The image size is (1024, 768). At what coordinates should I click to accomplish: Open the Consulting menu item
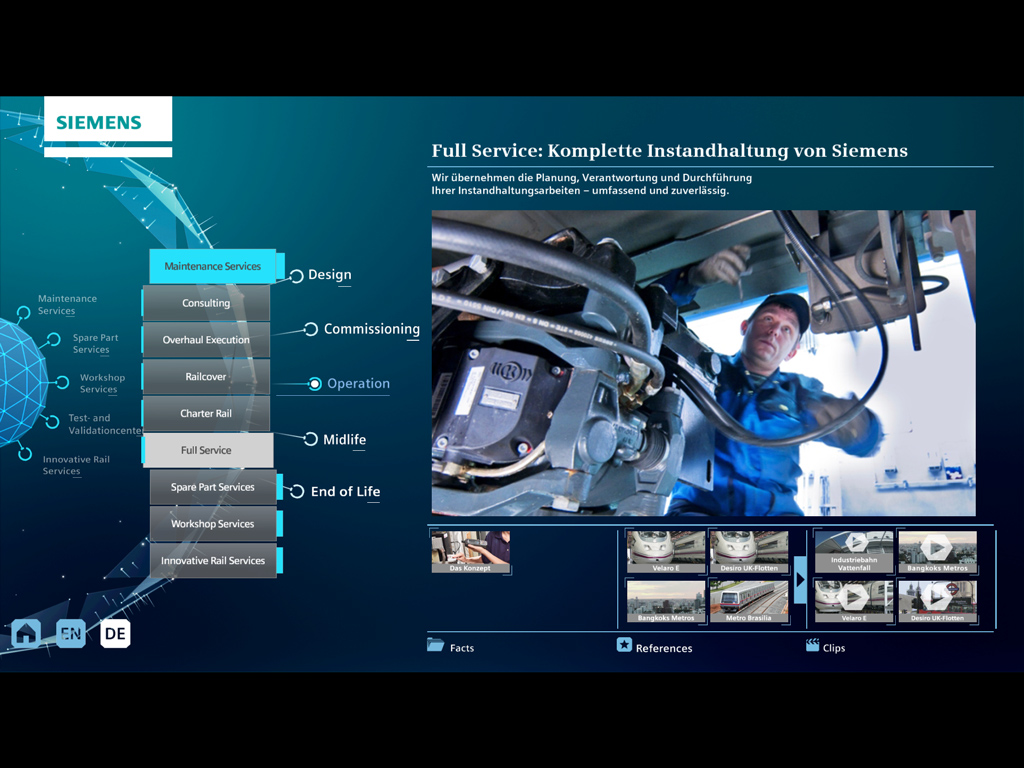[x=206, y=303]
